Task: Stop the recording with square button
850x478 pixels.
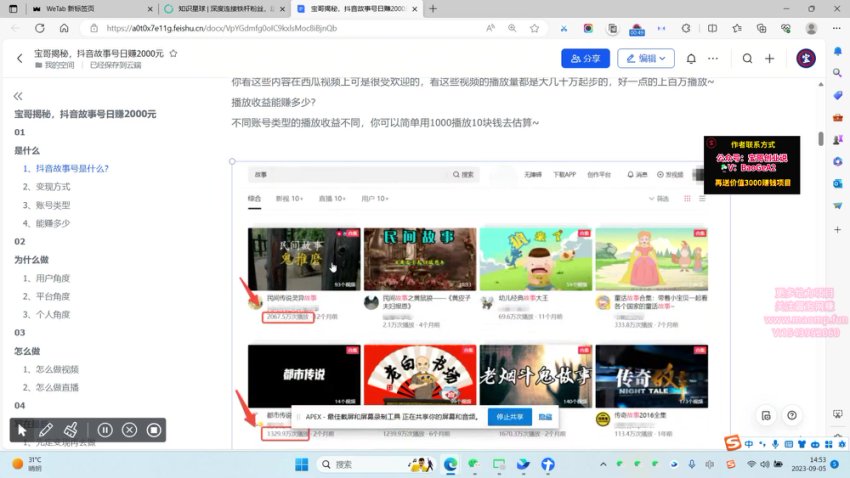Action: (153, 430)
